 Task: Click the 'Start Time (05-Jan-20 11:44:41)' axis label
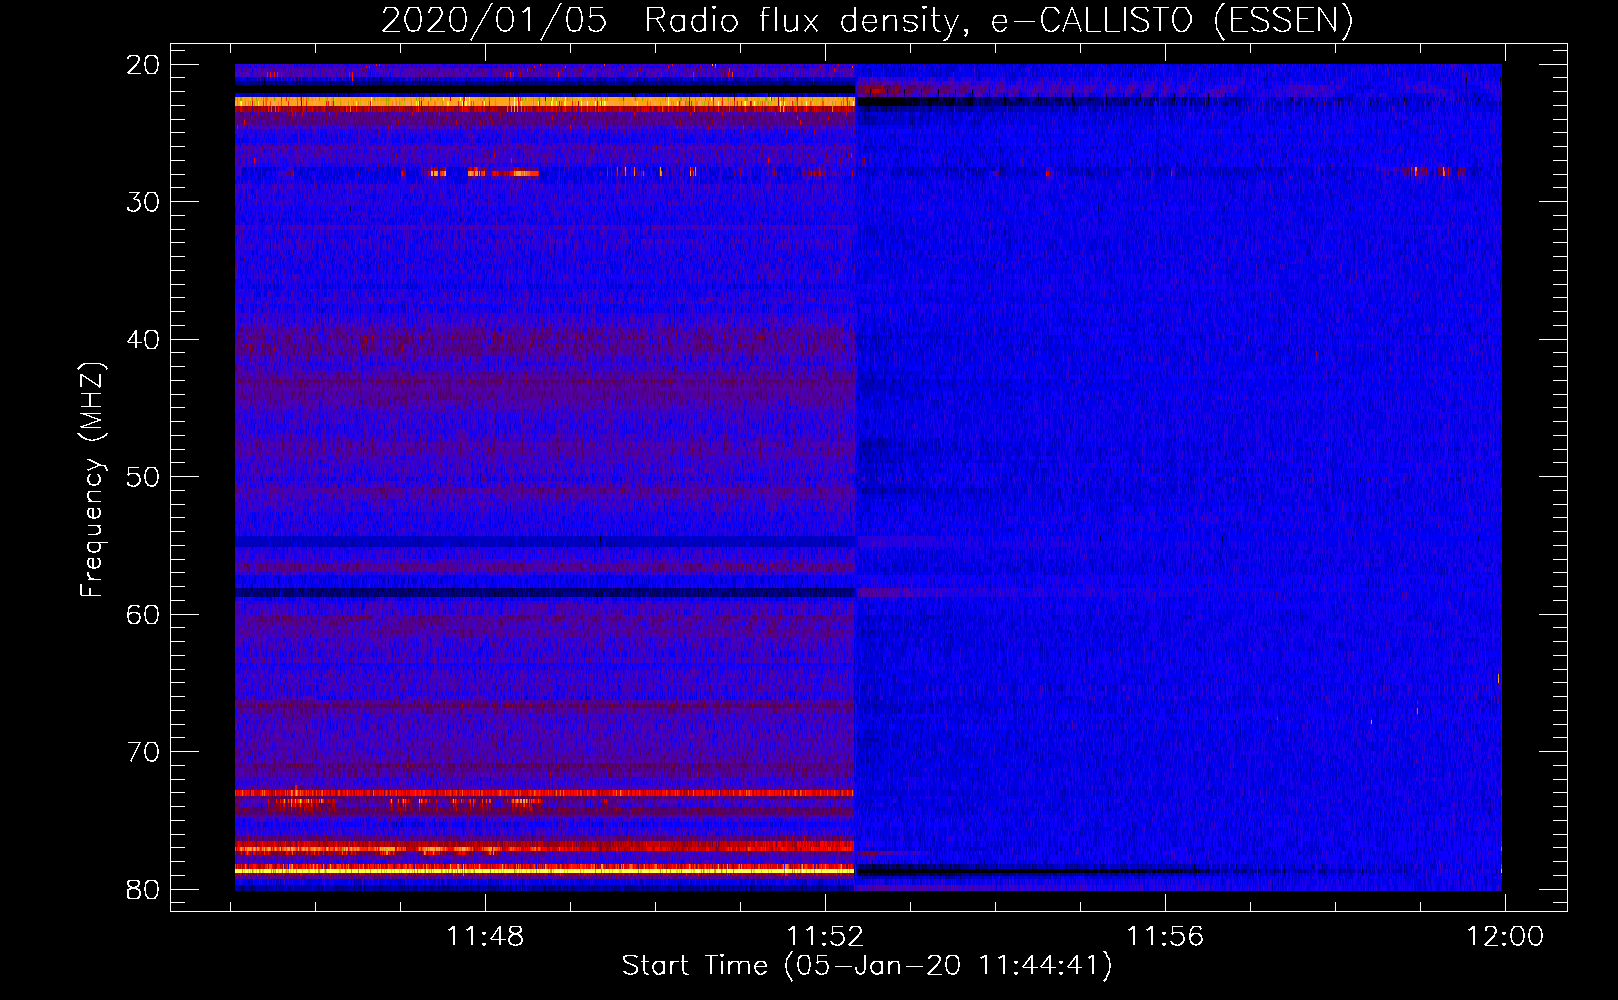click(x=867, y=966)
